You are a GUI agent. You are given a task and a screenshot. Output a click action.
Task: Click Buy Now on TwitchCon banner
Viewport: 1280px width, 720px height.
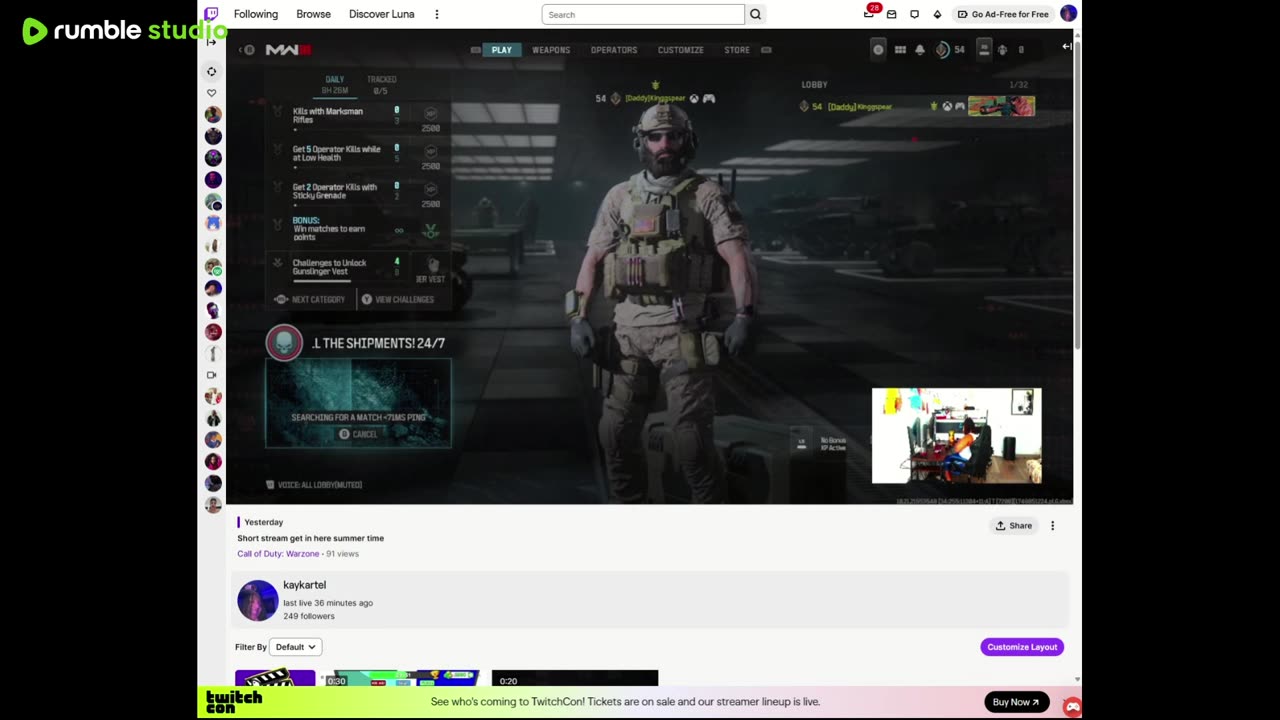click(1017, 702)
